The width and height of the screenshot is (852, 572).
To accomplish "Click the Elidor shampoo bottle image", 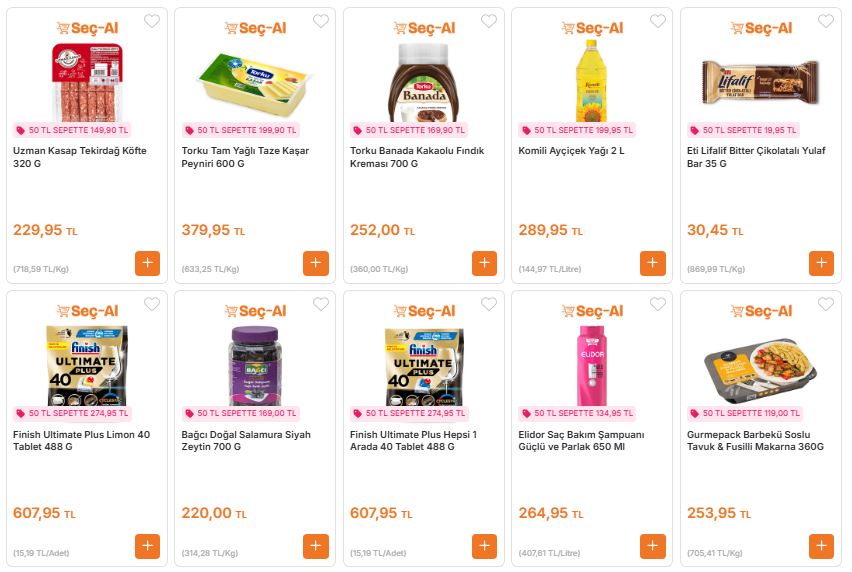I will pyautogui.click(x=591, y=364).
